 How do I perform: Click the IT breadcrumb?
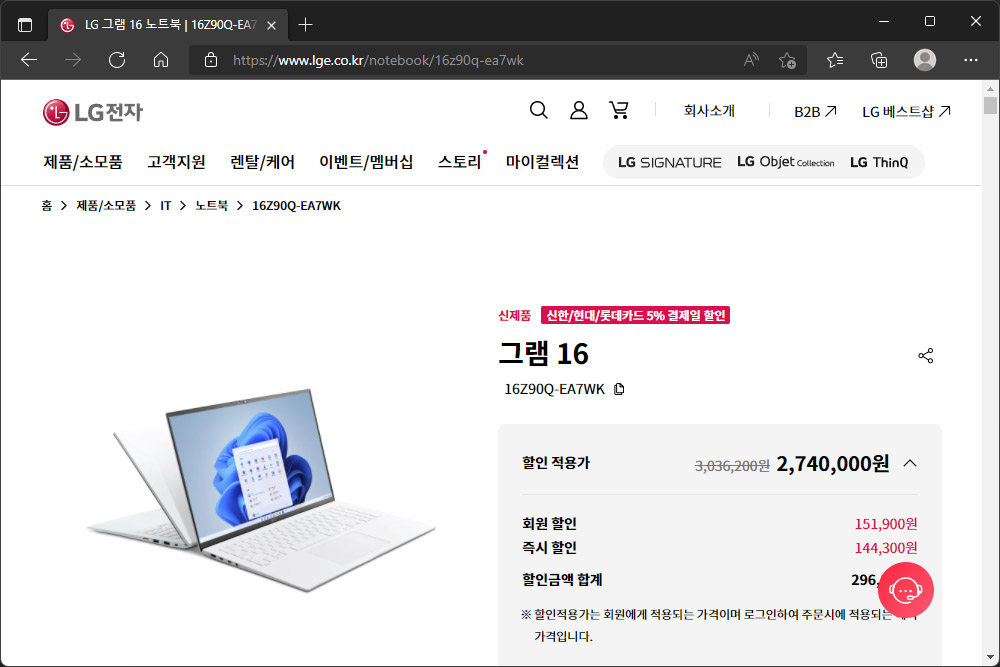pyautogui.click(x=165, y=205)
